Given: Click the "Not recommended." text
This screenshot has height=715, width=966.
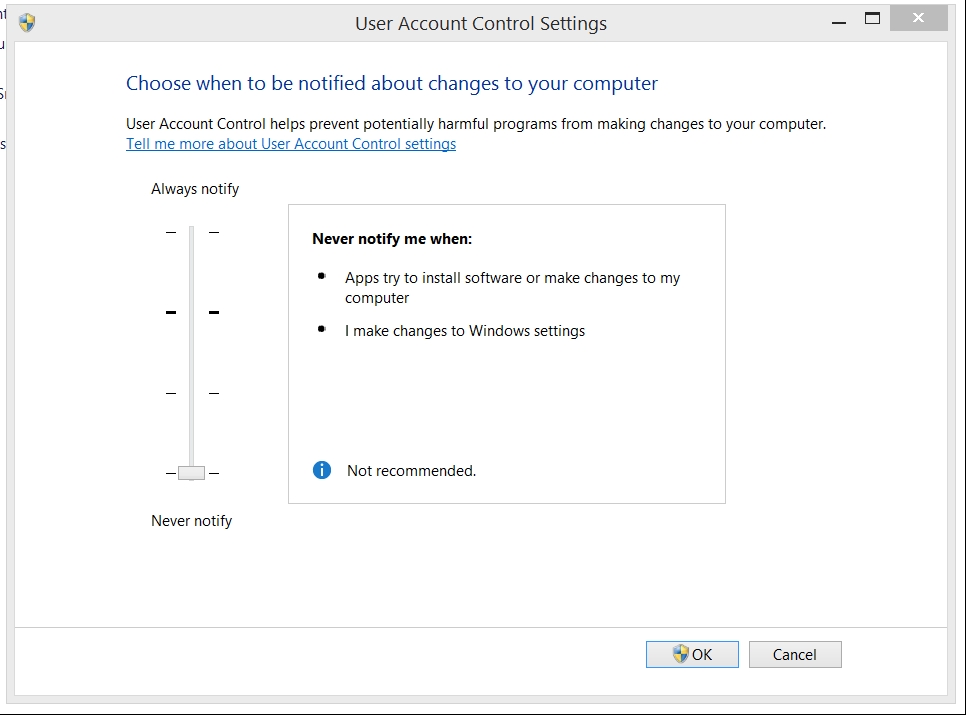Looking at the screenshot, I should [411, 471].
